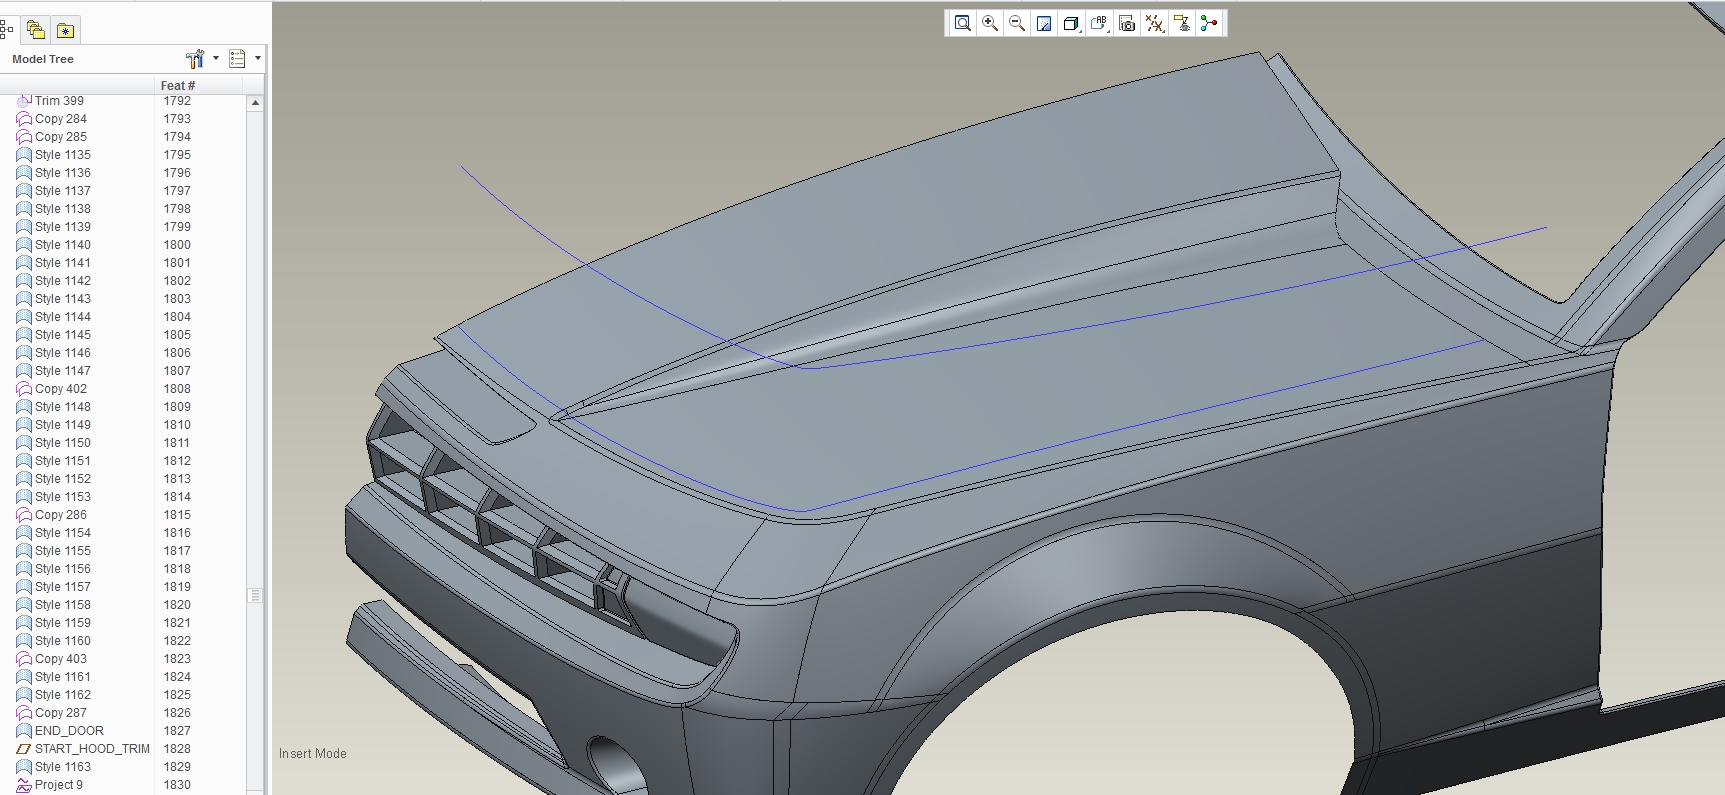The image size is (1725, 795).
Task: Click the Style 1147 feature icon
Action: (24, 371)
